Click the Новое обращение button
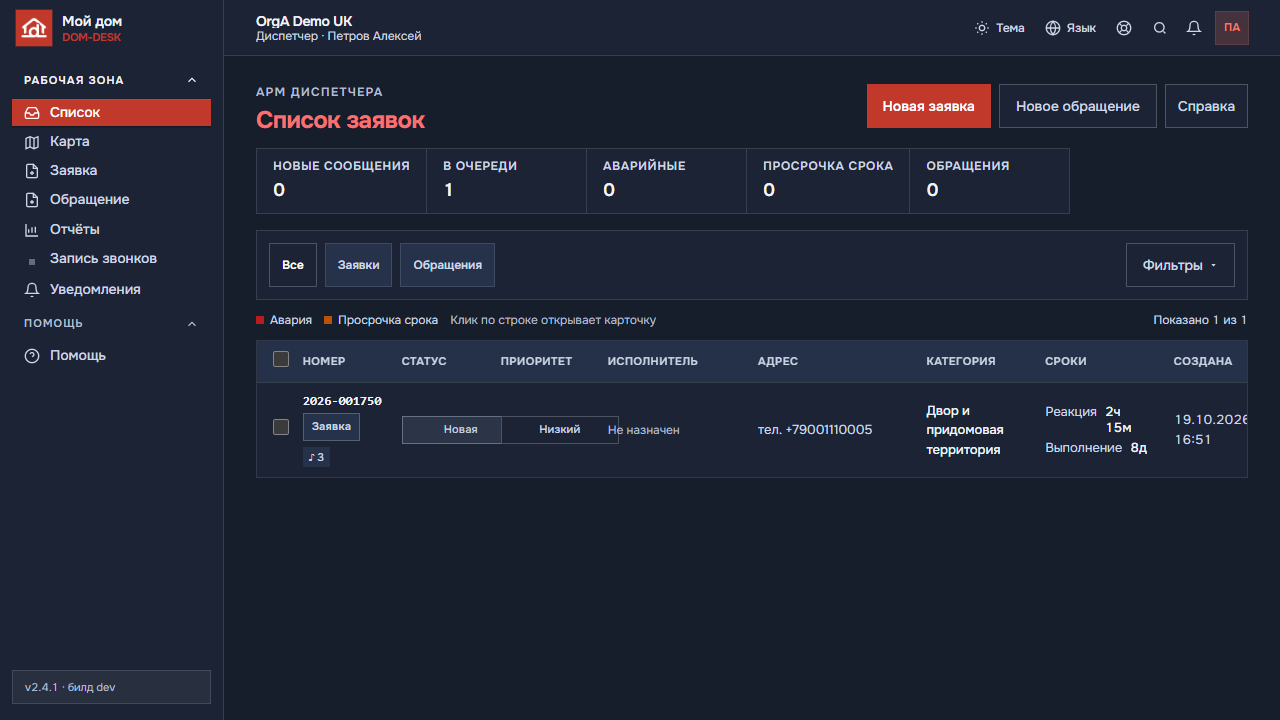Screen dimensions: 1280x720 pos(1078,106)
